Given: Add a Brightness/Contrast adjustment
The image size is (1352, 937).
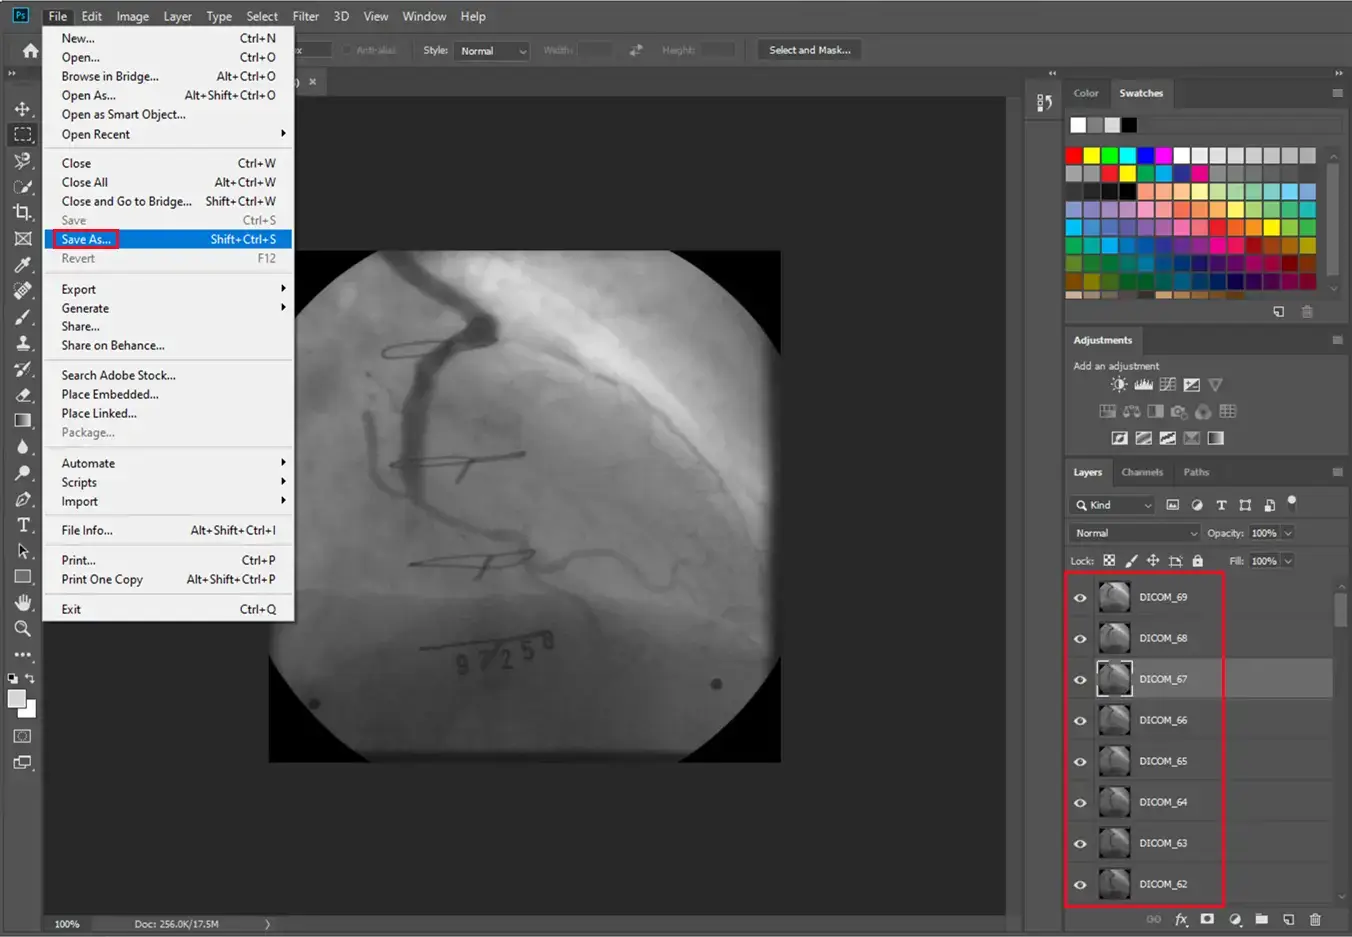Looking at the screenshot, I should (x=1118, y=385).
